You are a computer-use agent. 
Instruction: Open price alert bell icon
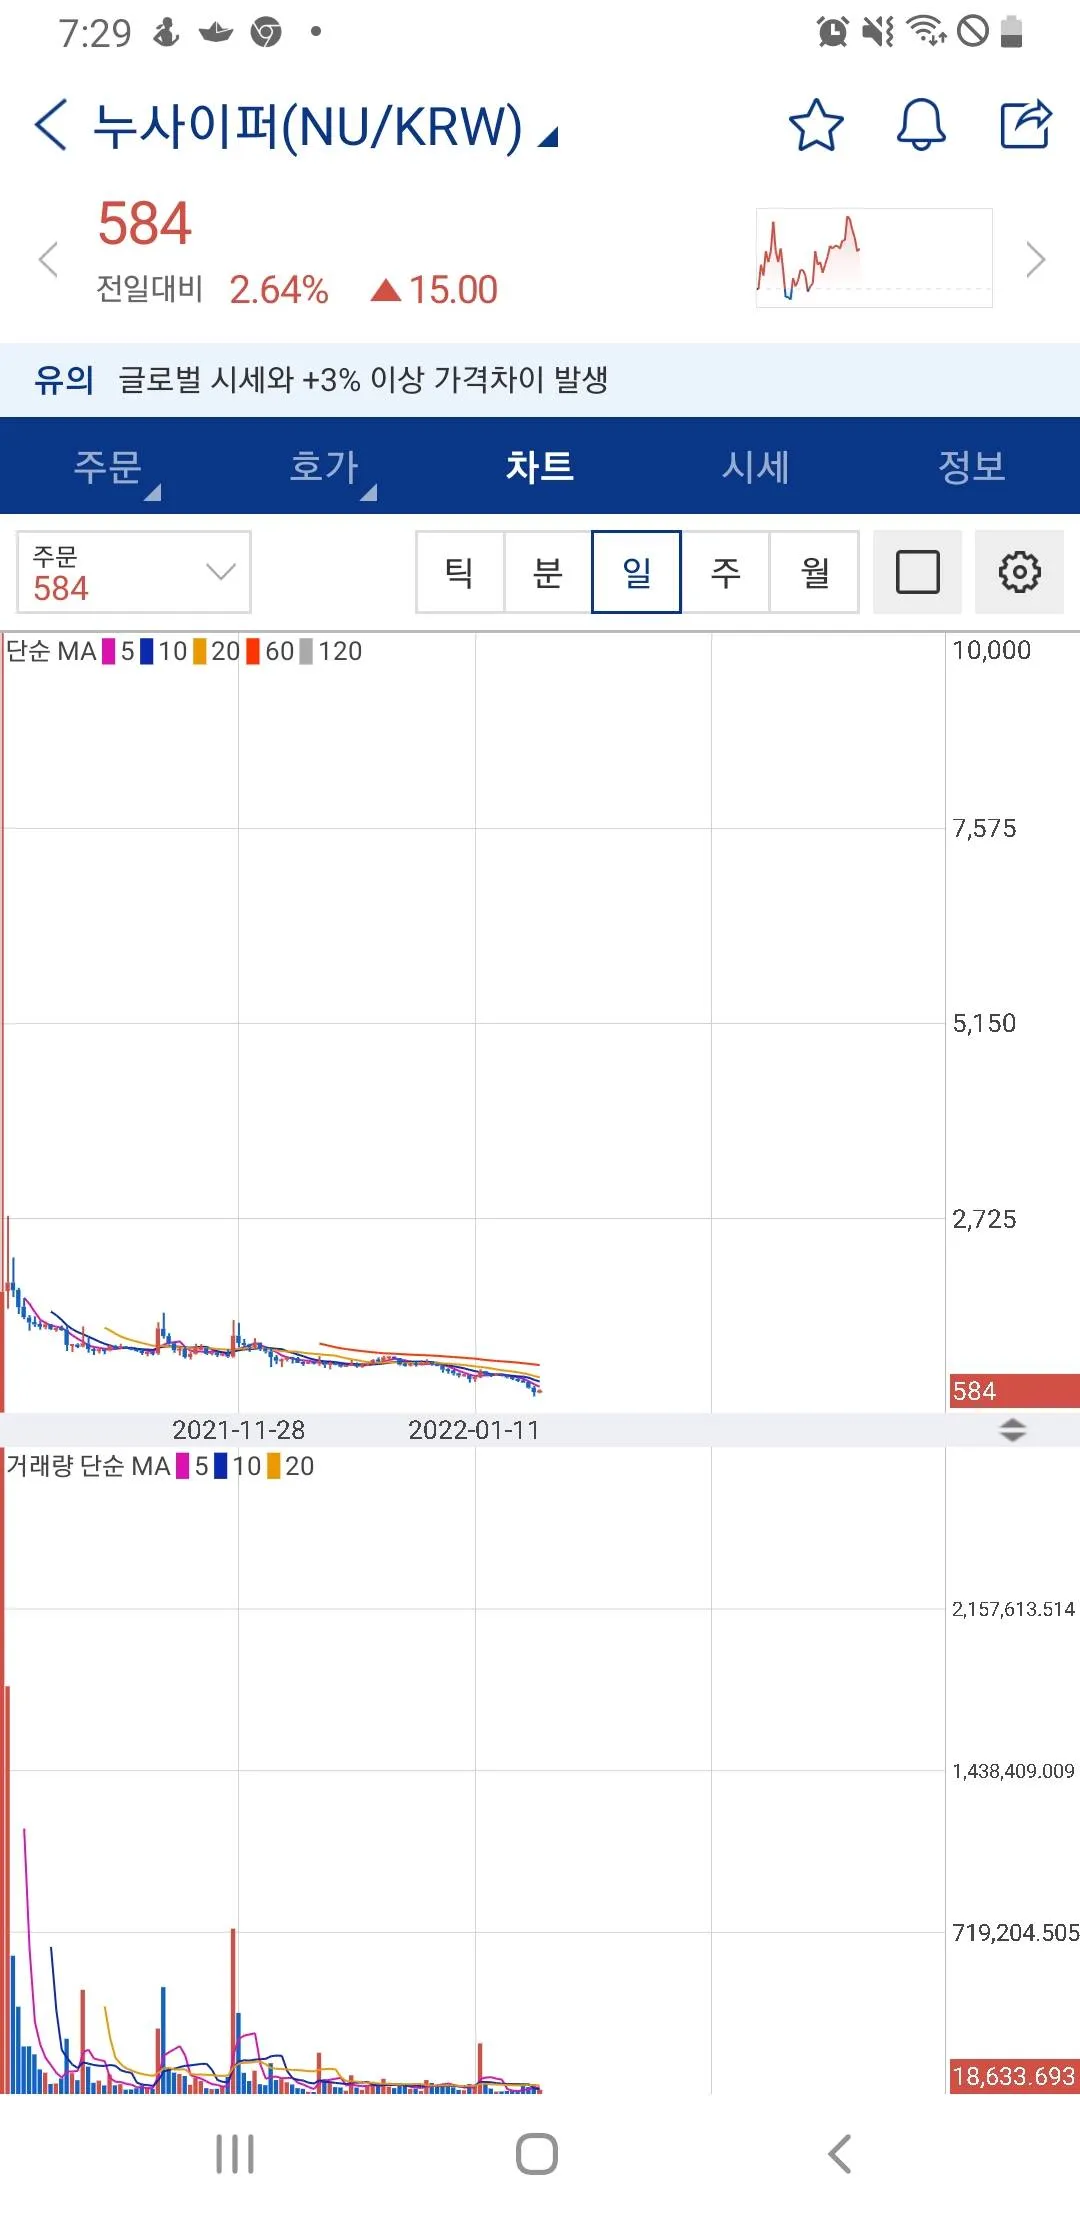point(920,126)
